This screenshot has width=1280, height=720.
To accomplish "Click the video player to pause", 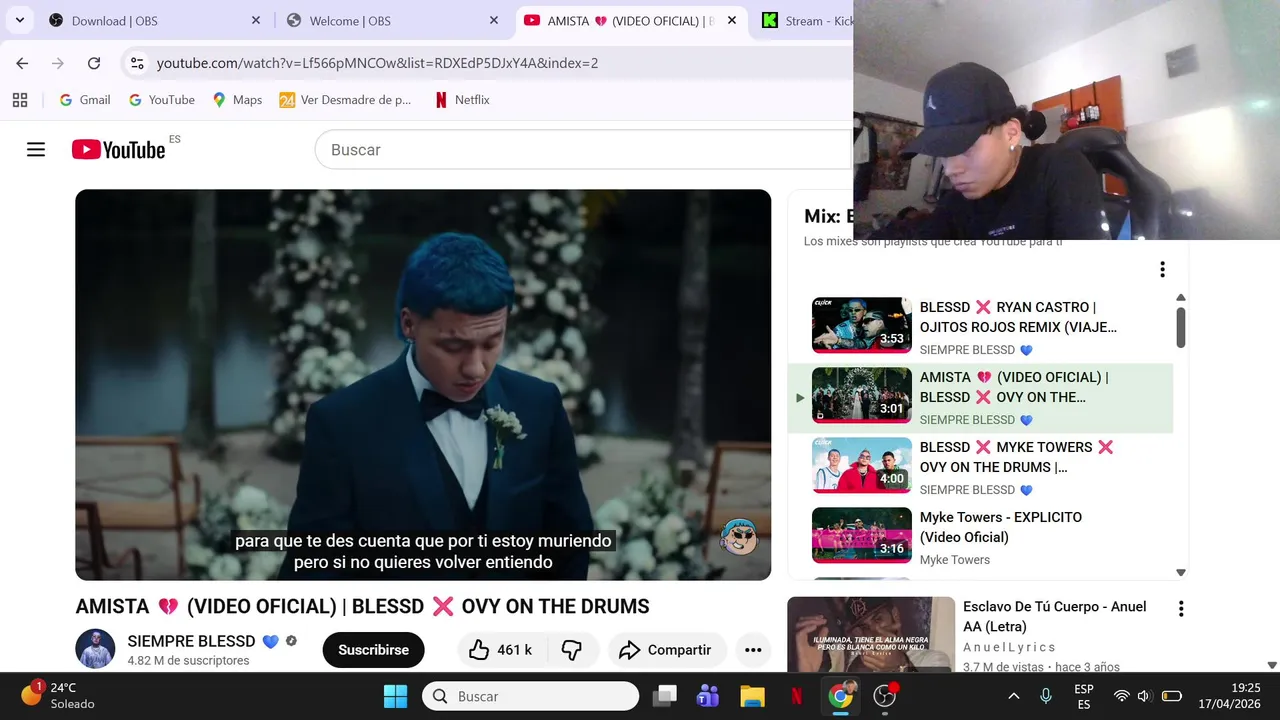I will (x=423, y=385).
